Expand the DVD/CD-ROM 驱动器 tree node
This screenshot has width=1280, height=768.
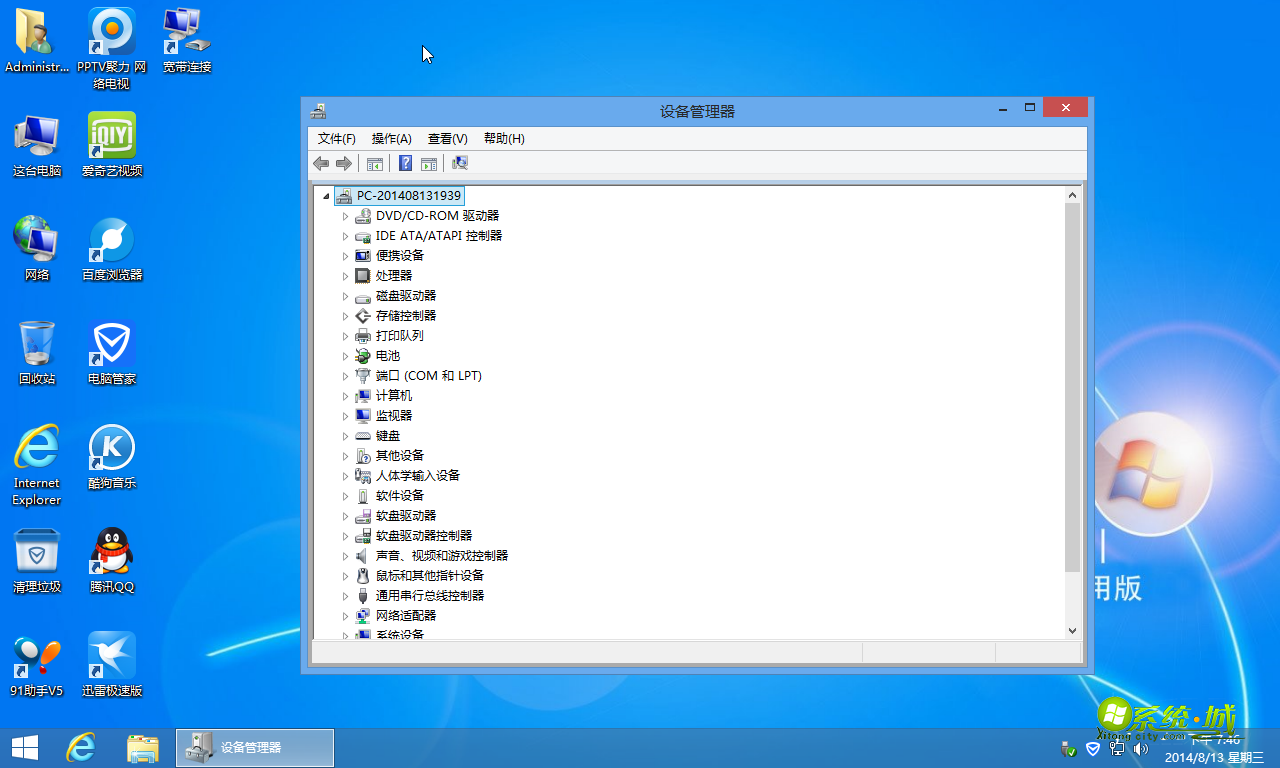[345, 215]
